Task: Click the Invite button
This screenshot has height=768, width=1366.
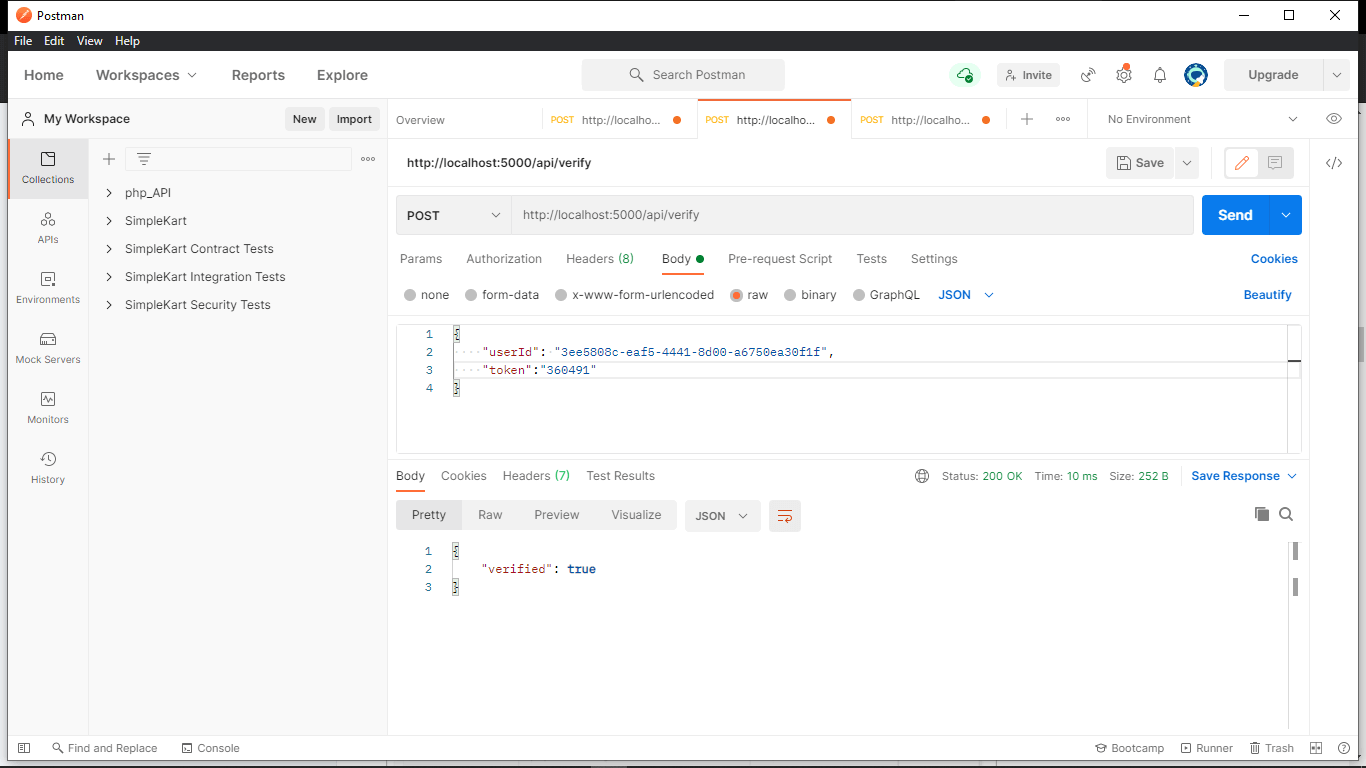Action: [1028, 75]
